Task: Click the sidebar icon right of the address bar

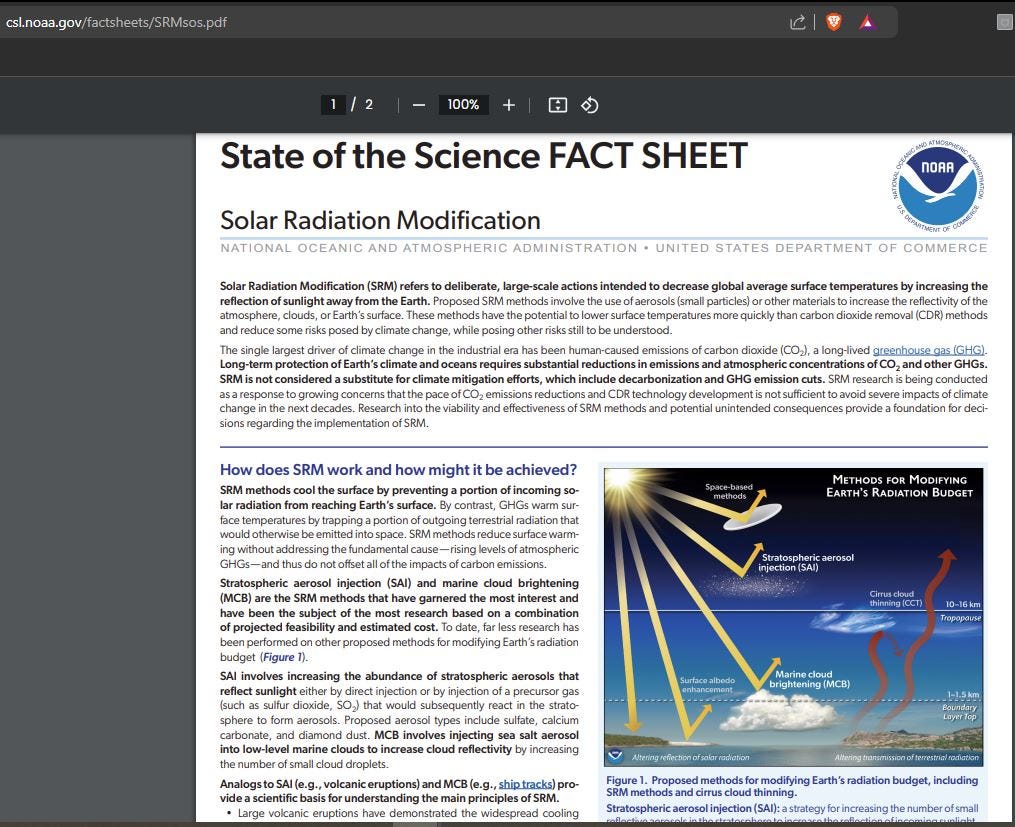Action: (1005, 23)
